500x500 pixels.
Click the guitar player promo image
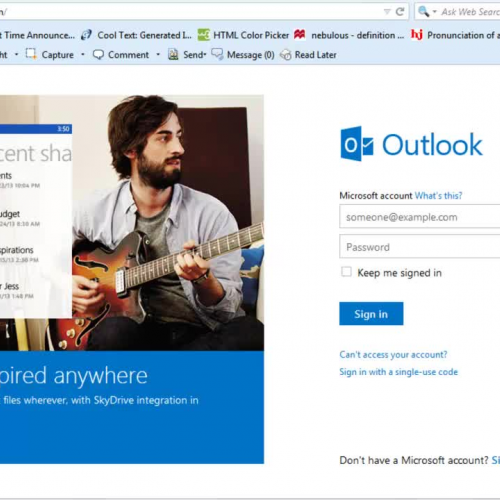132,223
